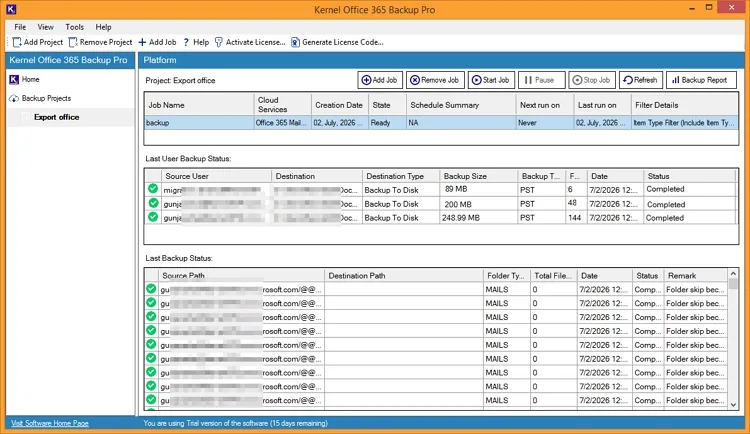Click the Backup Size column header
This screenshot has height=434, width=750.
pos(478,176)
